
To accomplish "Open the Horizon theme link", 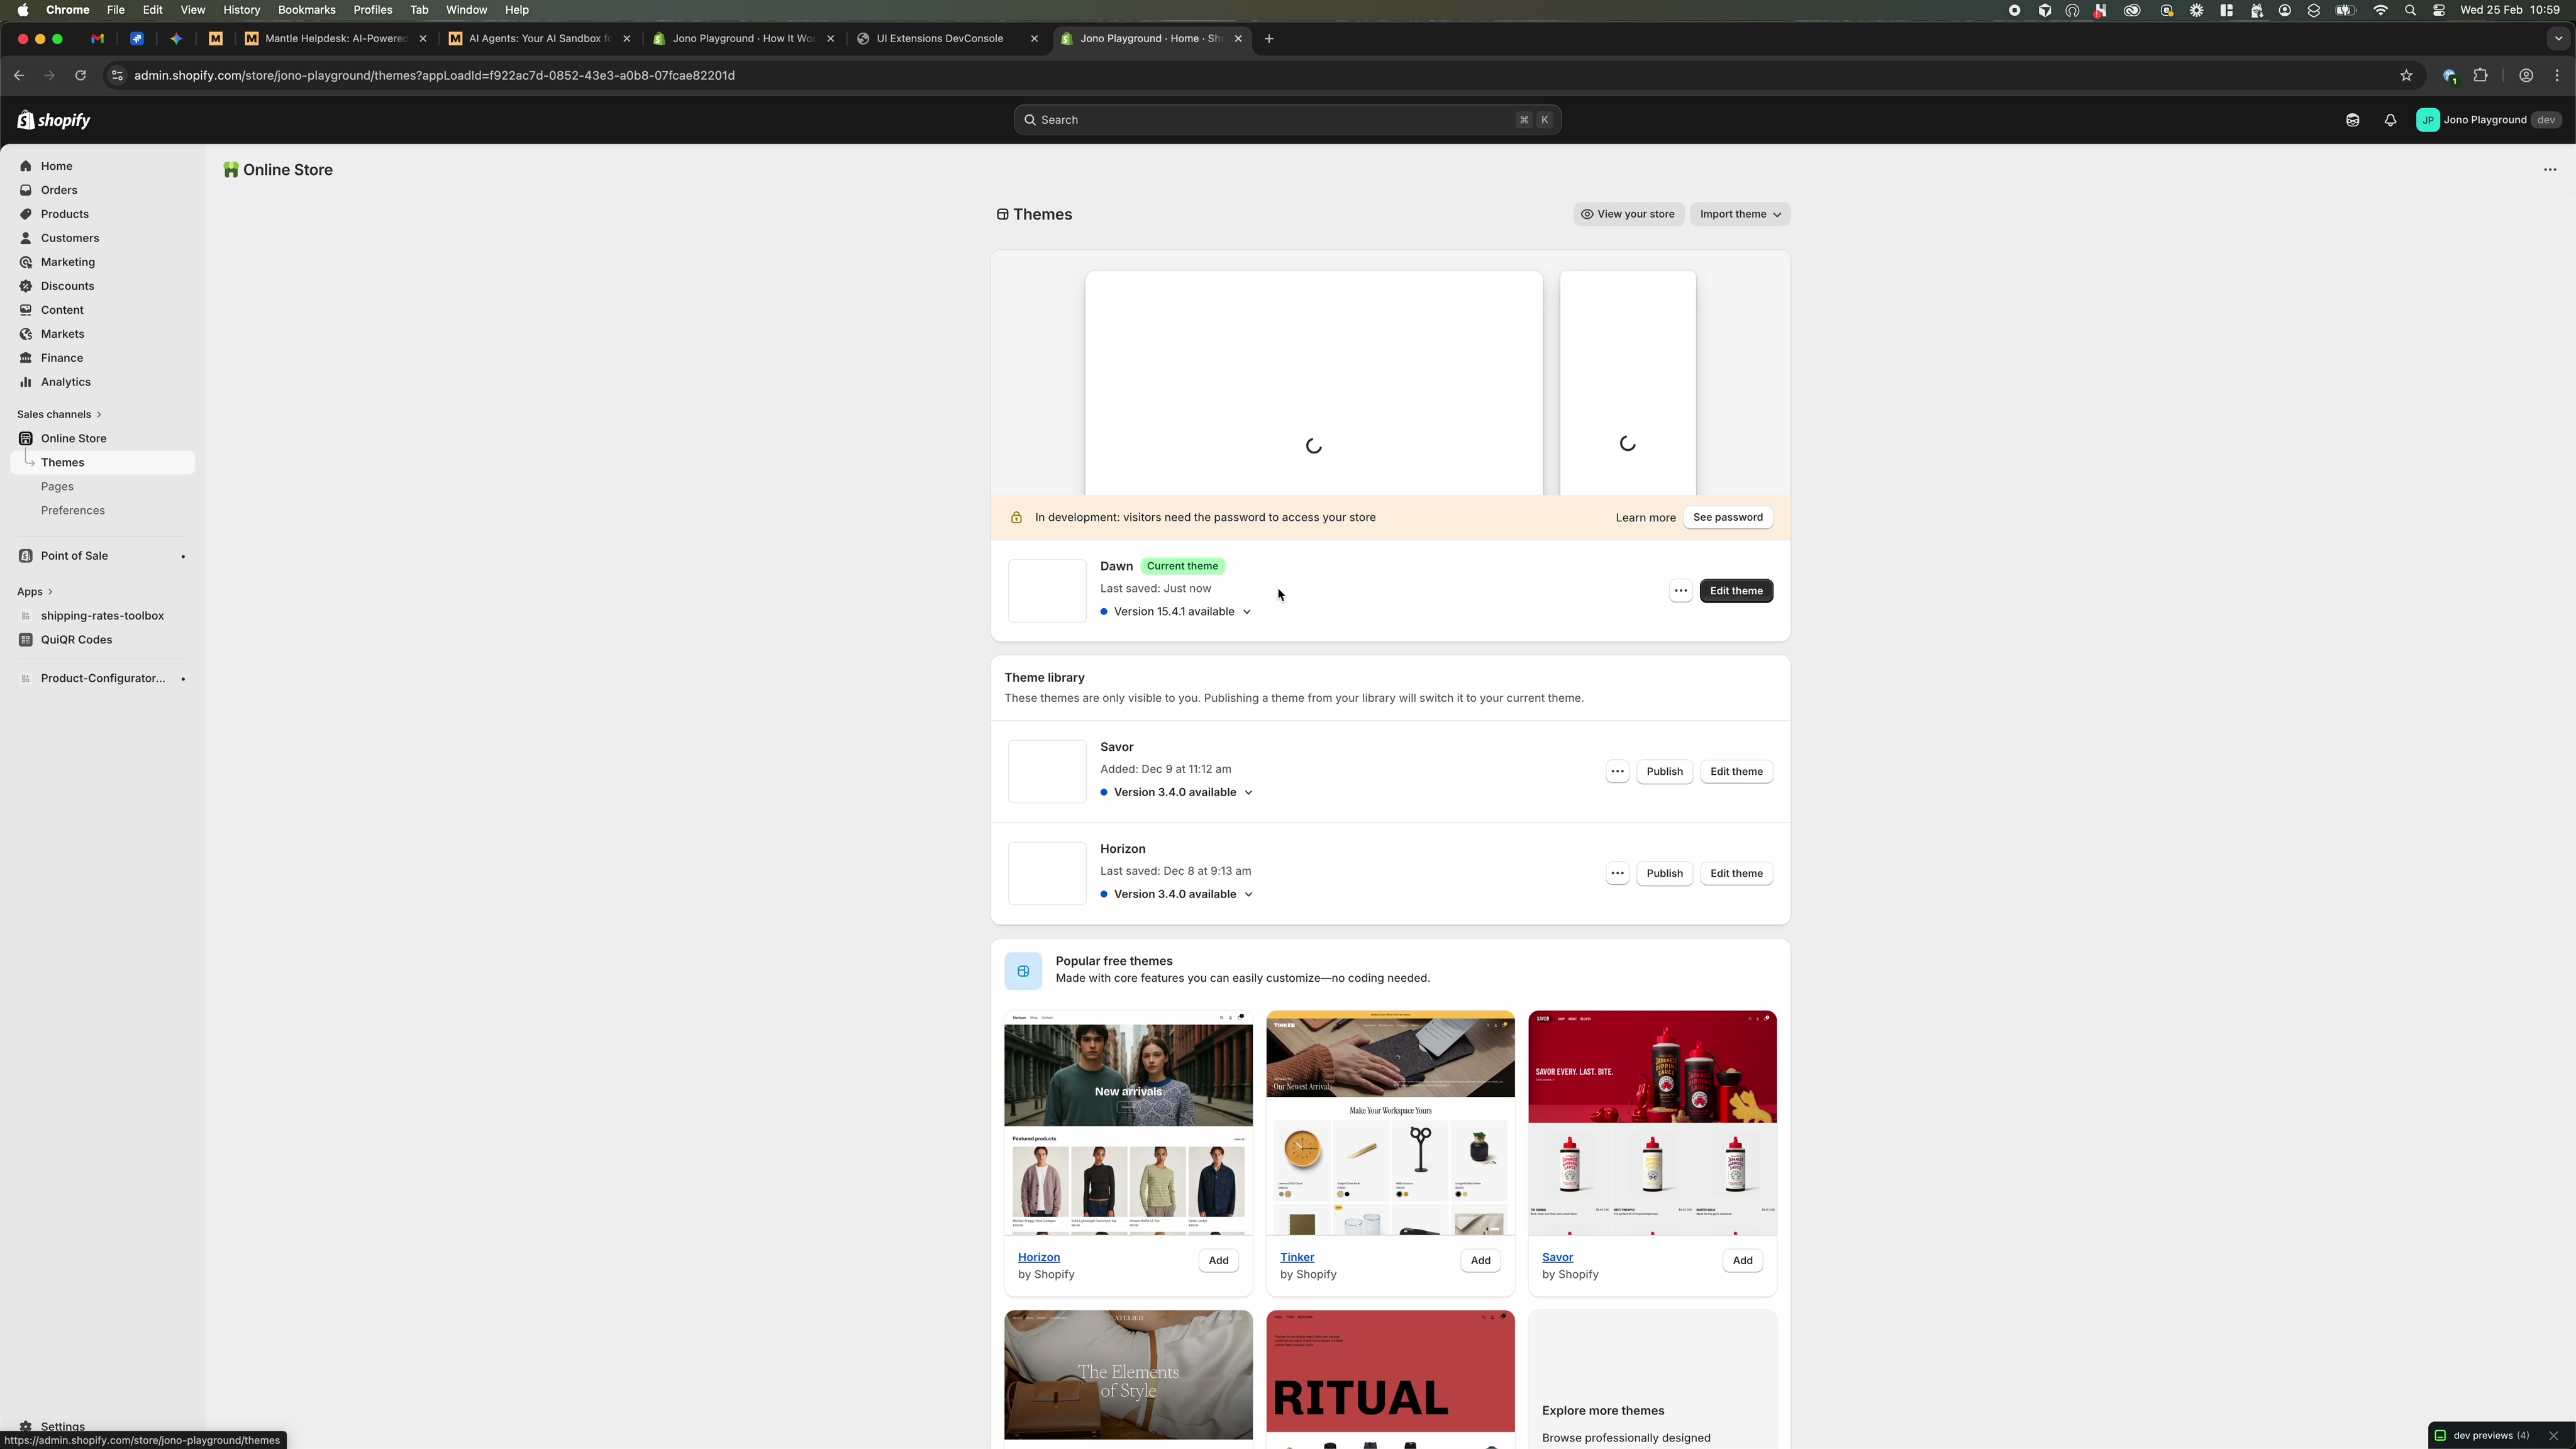I will point(1039,1257).
